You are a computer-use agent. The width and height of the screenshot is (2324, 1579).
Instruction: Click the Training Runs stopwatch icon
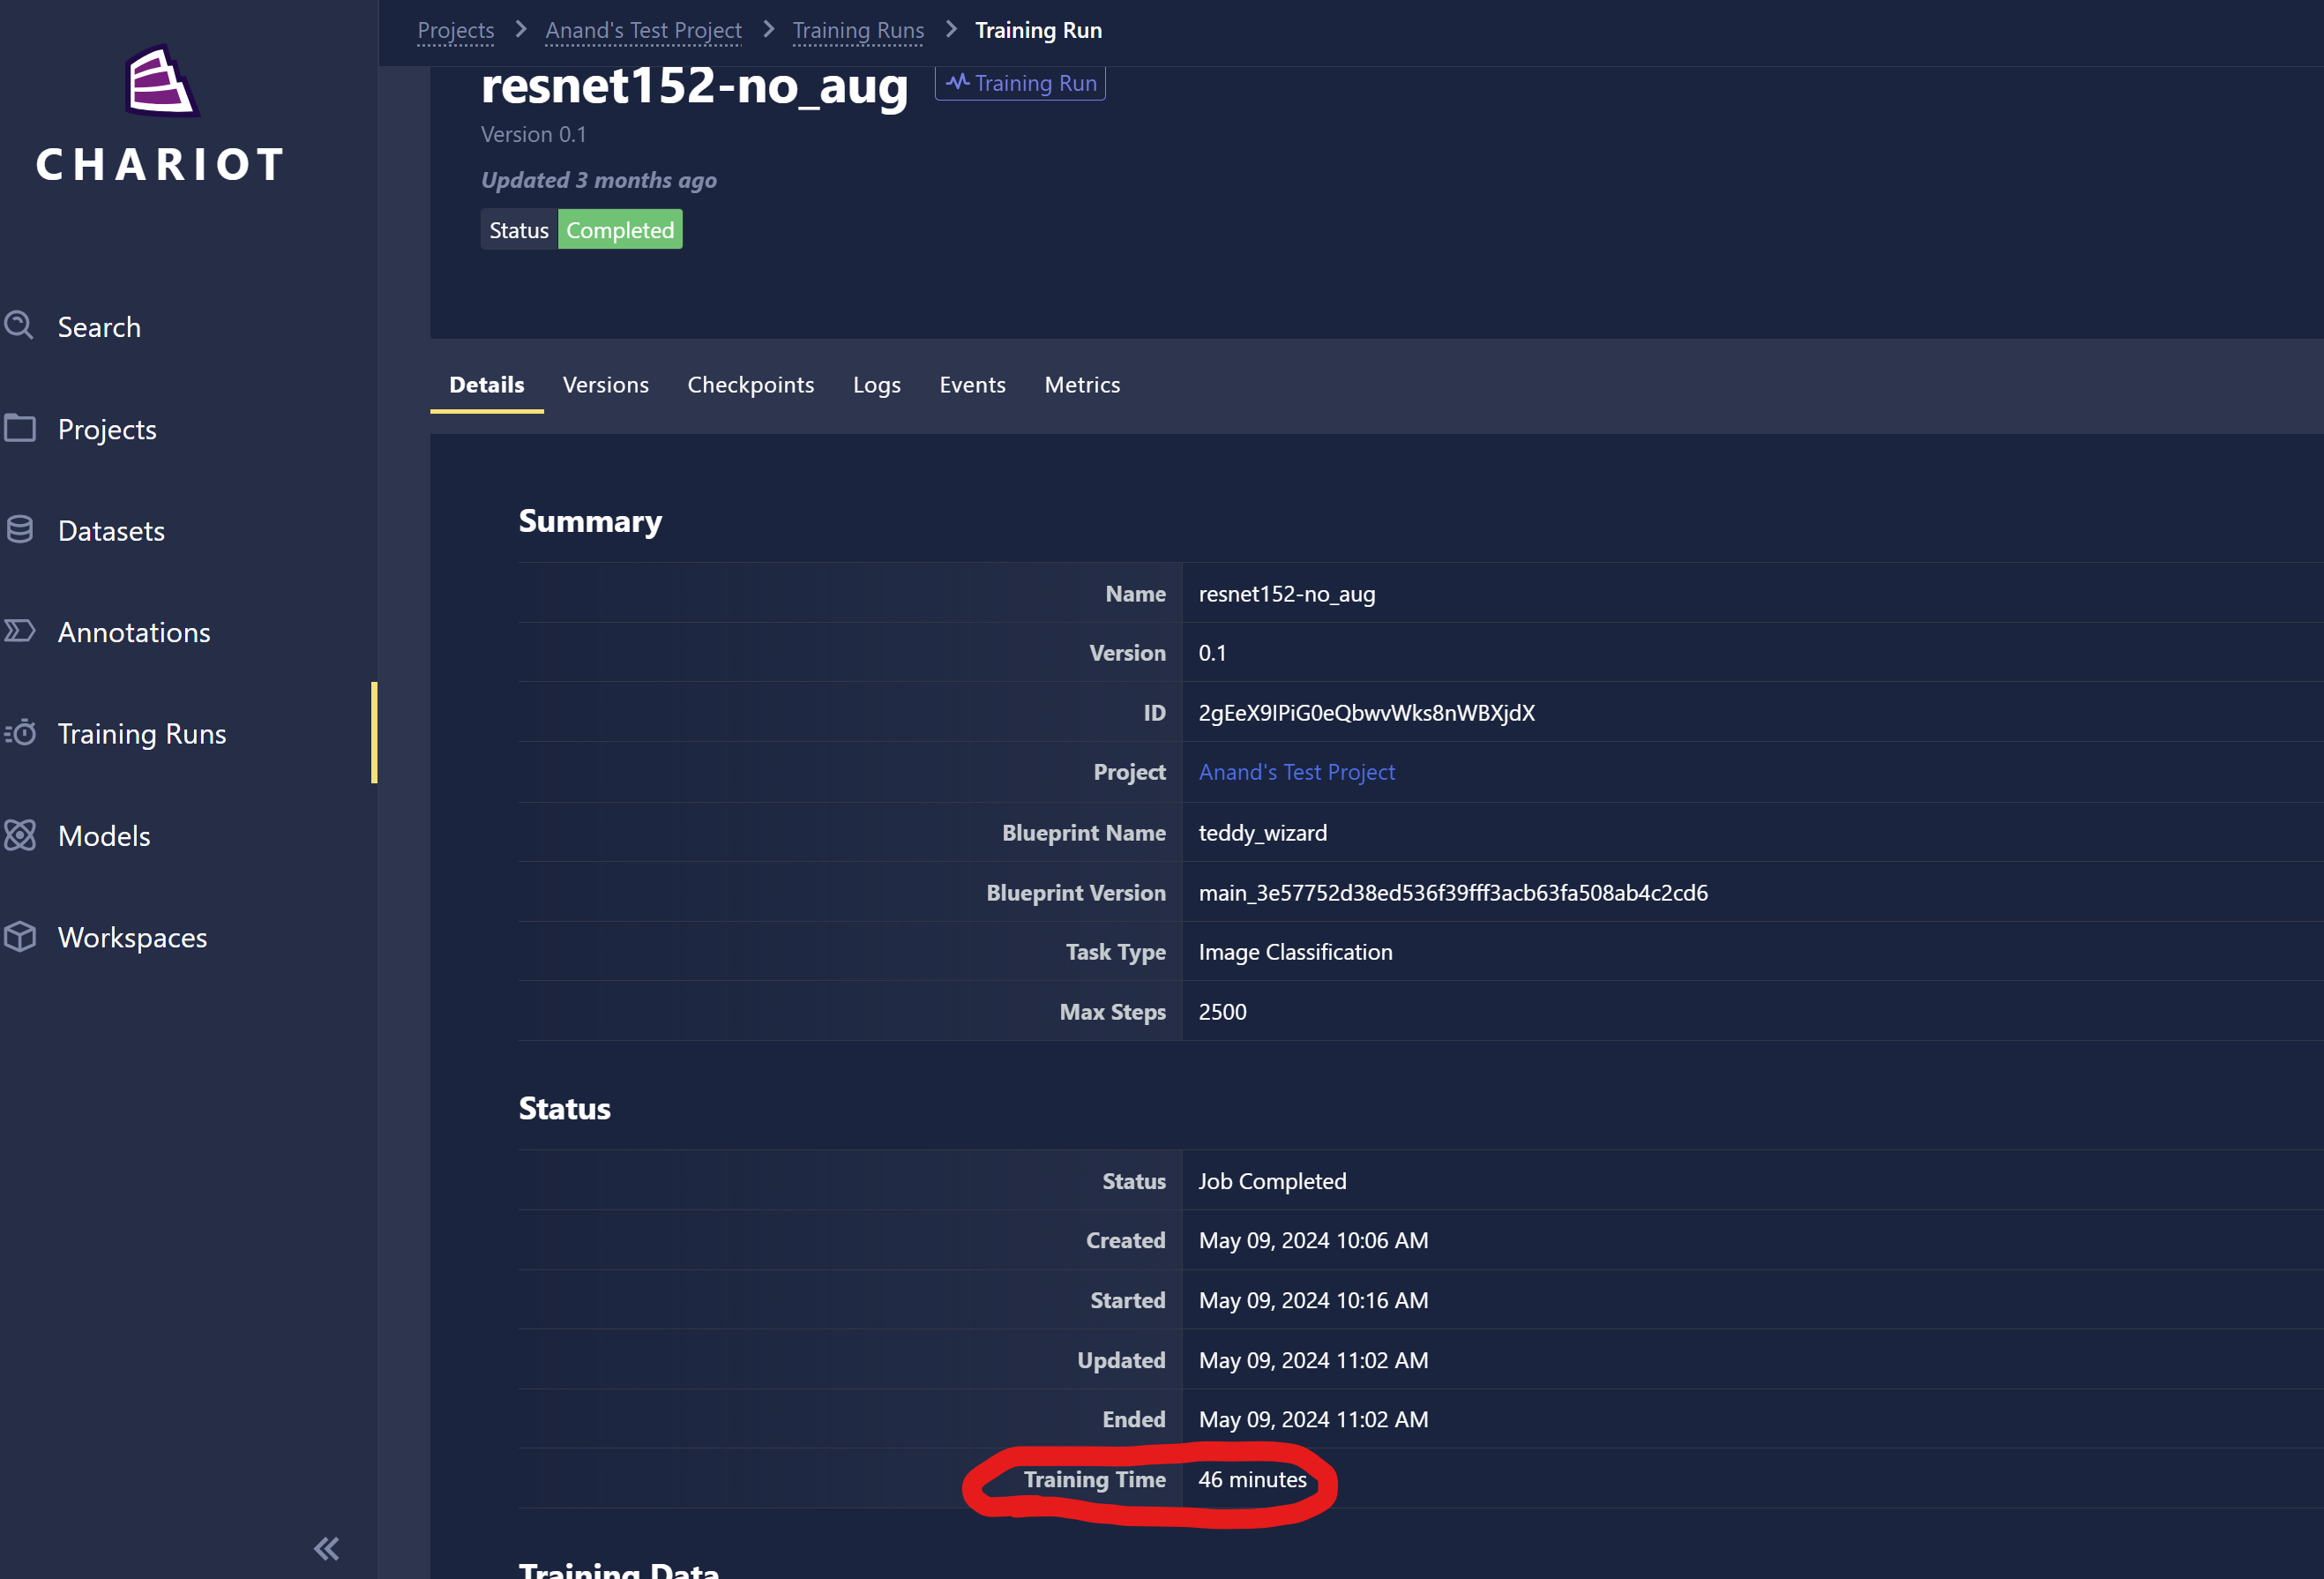[19, 733]
